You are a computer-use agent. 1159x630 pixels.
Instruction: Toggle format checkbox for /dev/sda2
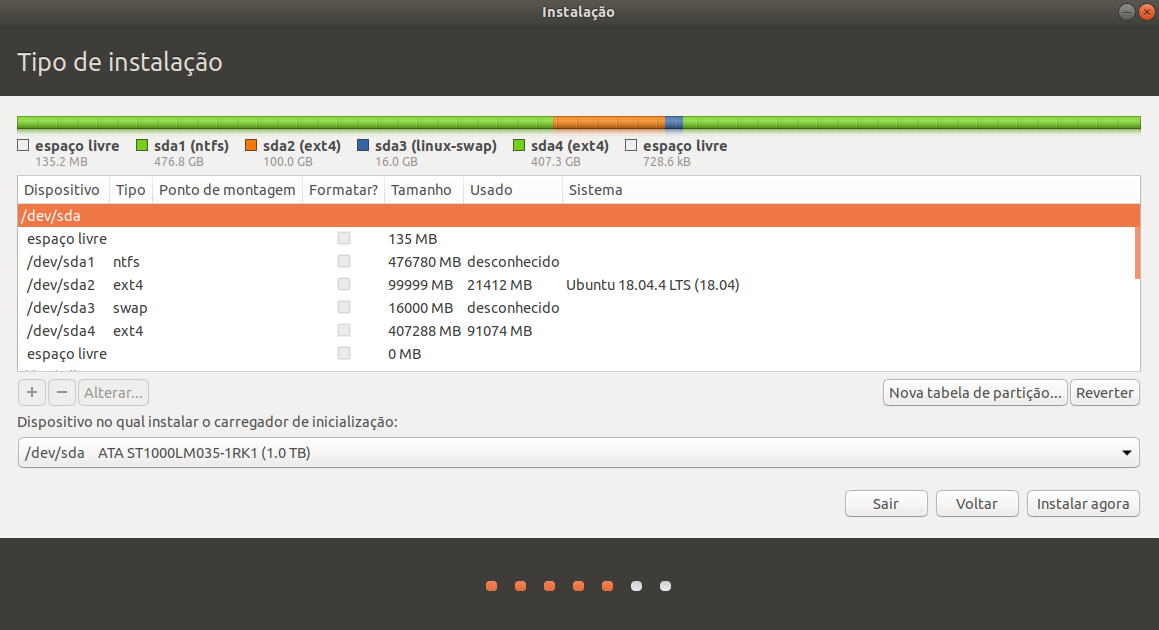click(x=344, y=285)
